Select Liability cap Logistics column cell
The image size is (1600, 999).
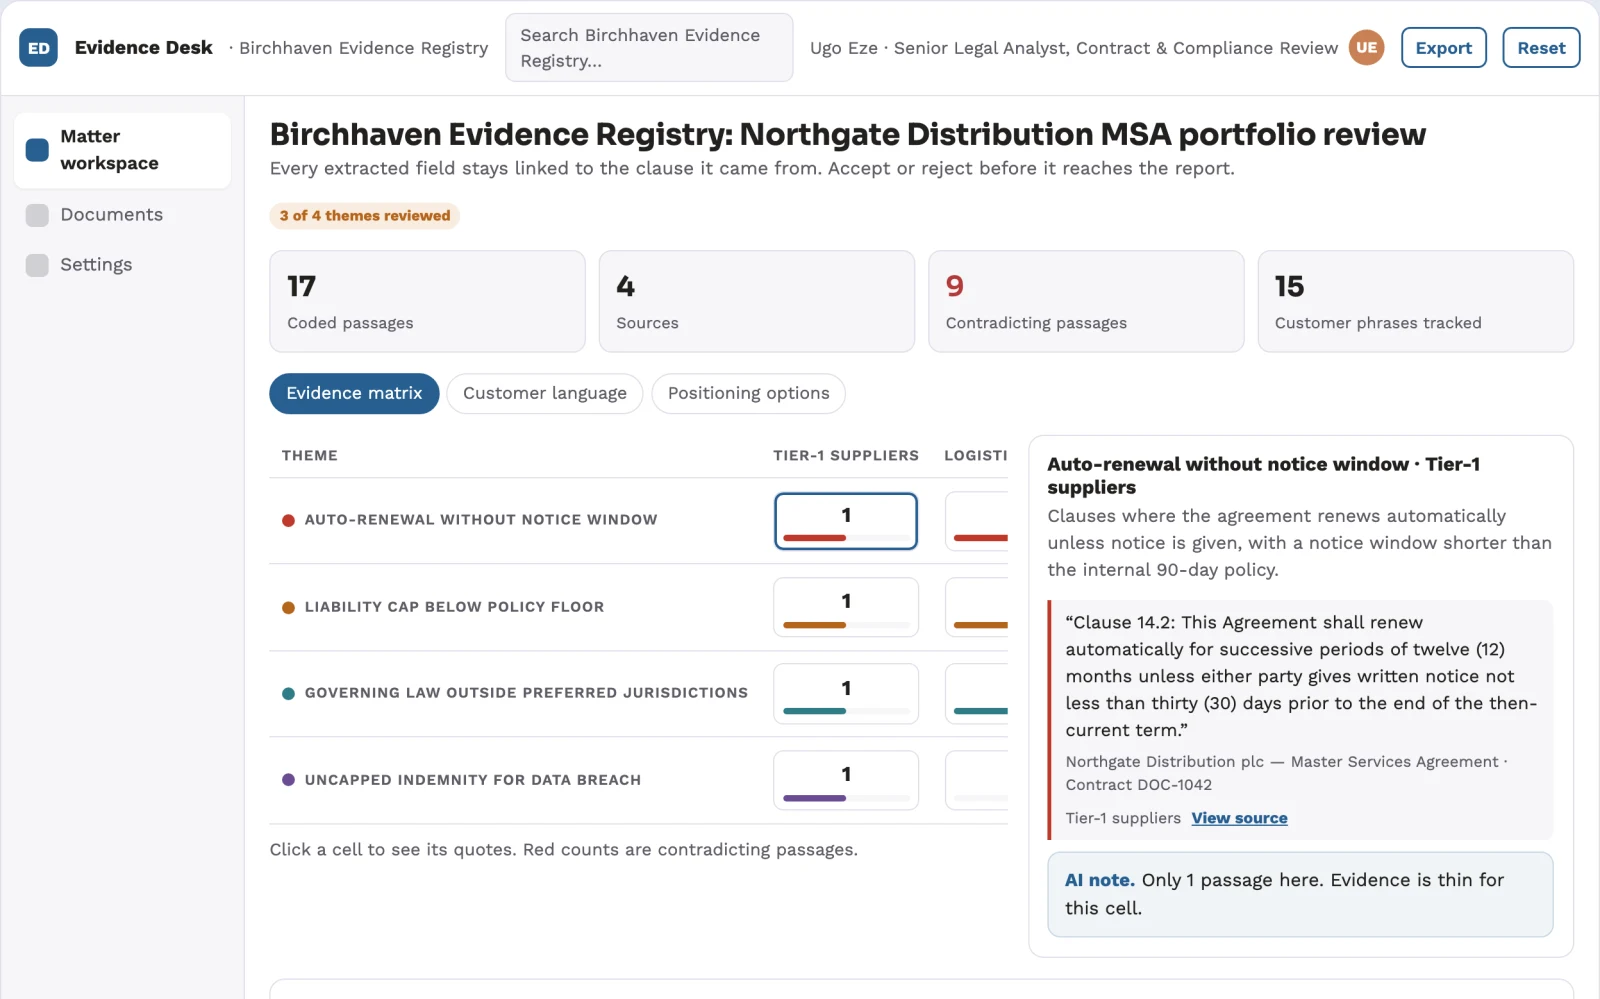[x=977, y=607]
